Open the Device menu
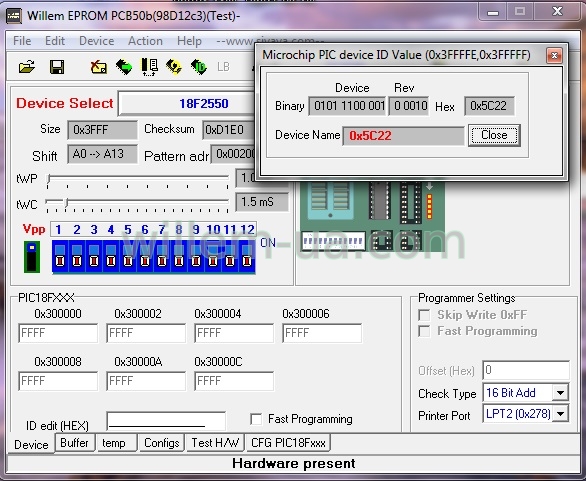This screenshot has width=586, height=481. pos(96,41)
